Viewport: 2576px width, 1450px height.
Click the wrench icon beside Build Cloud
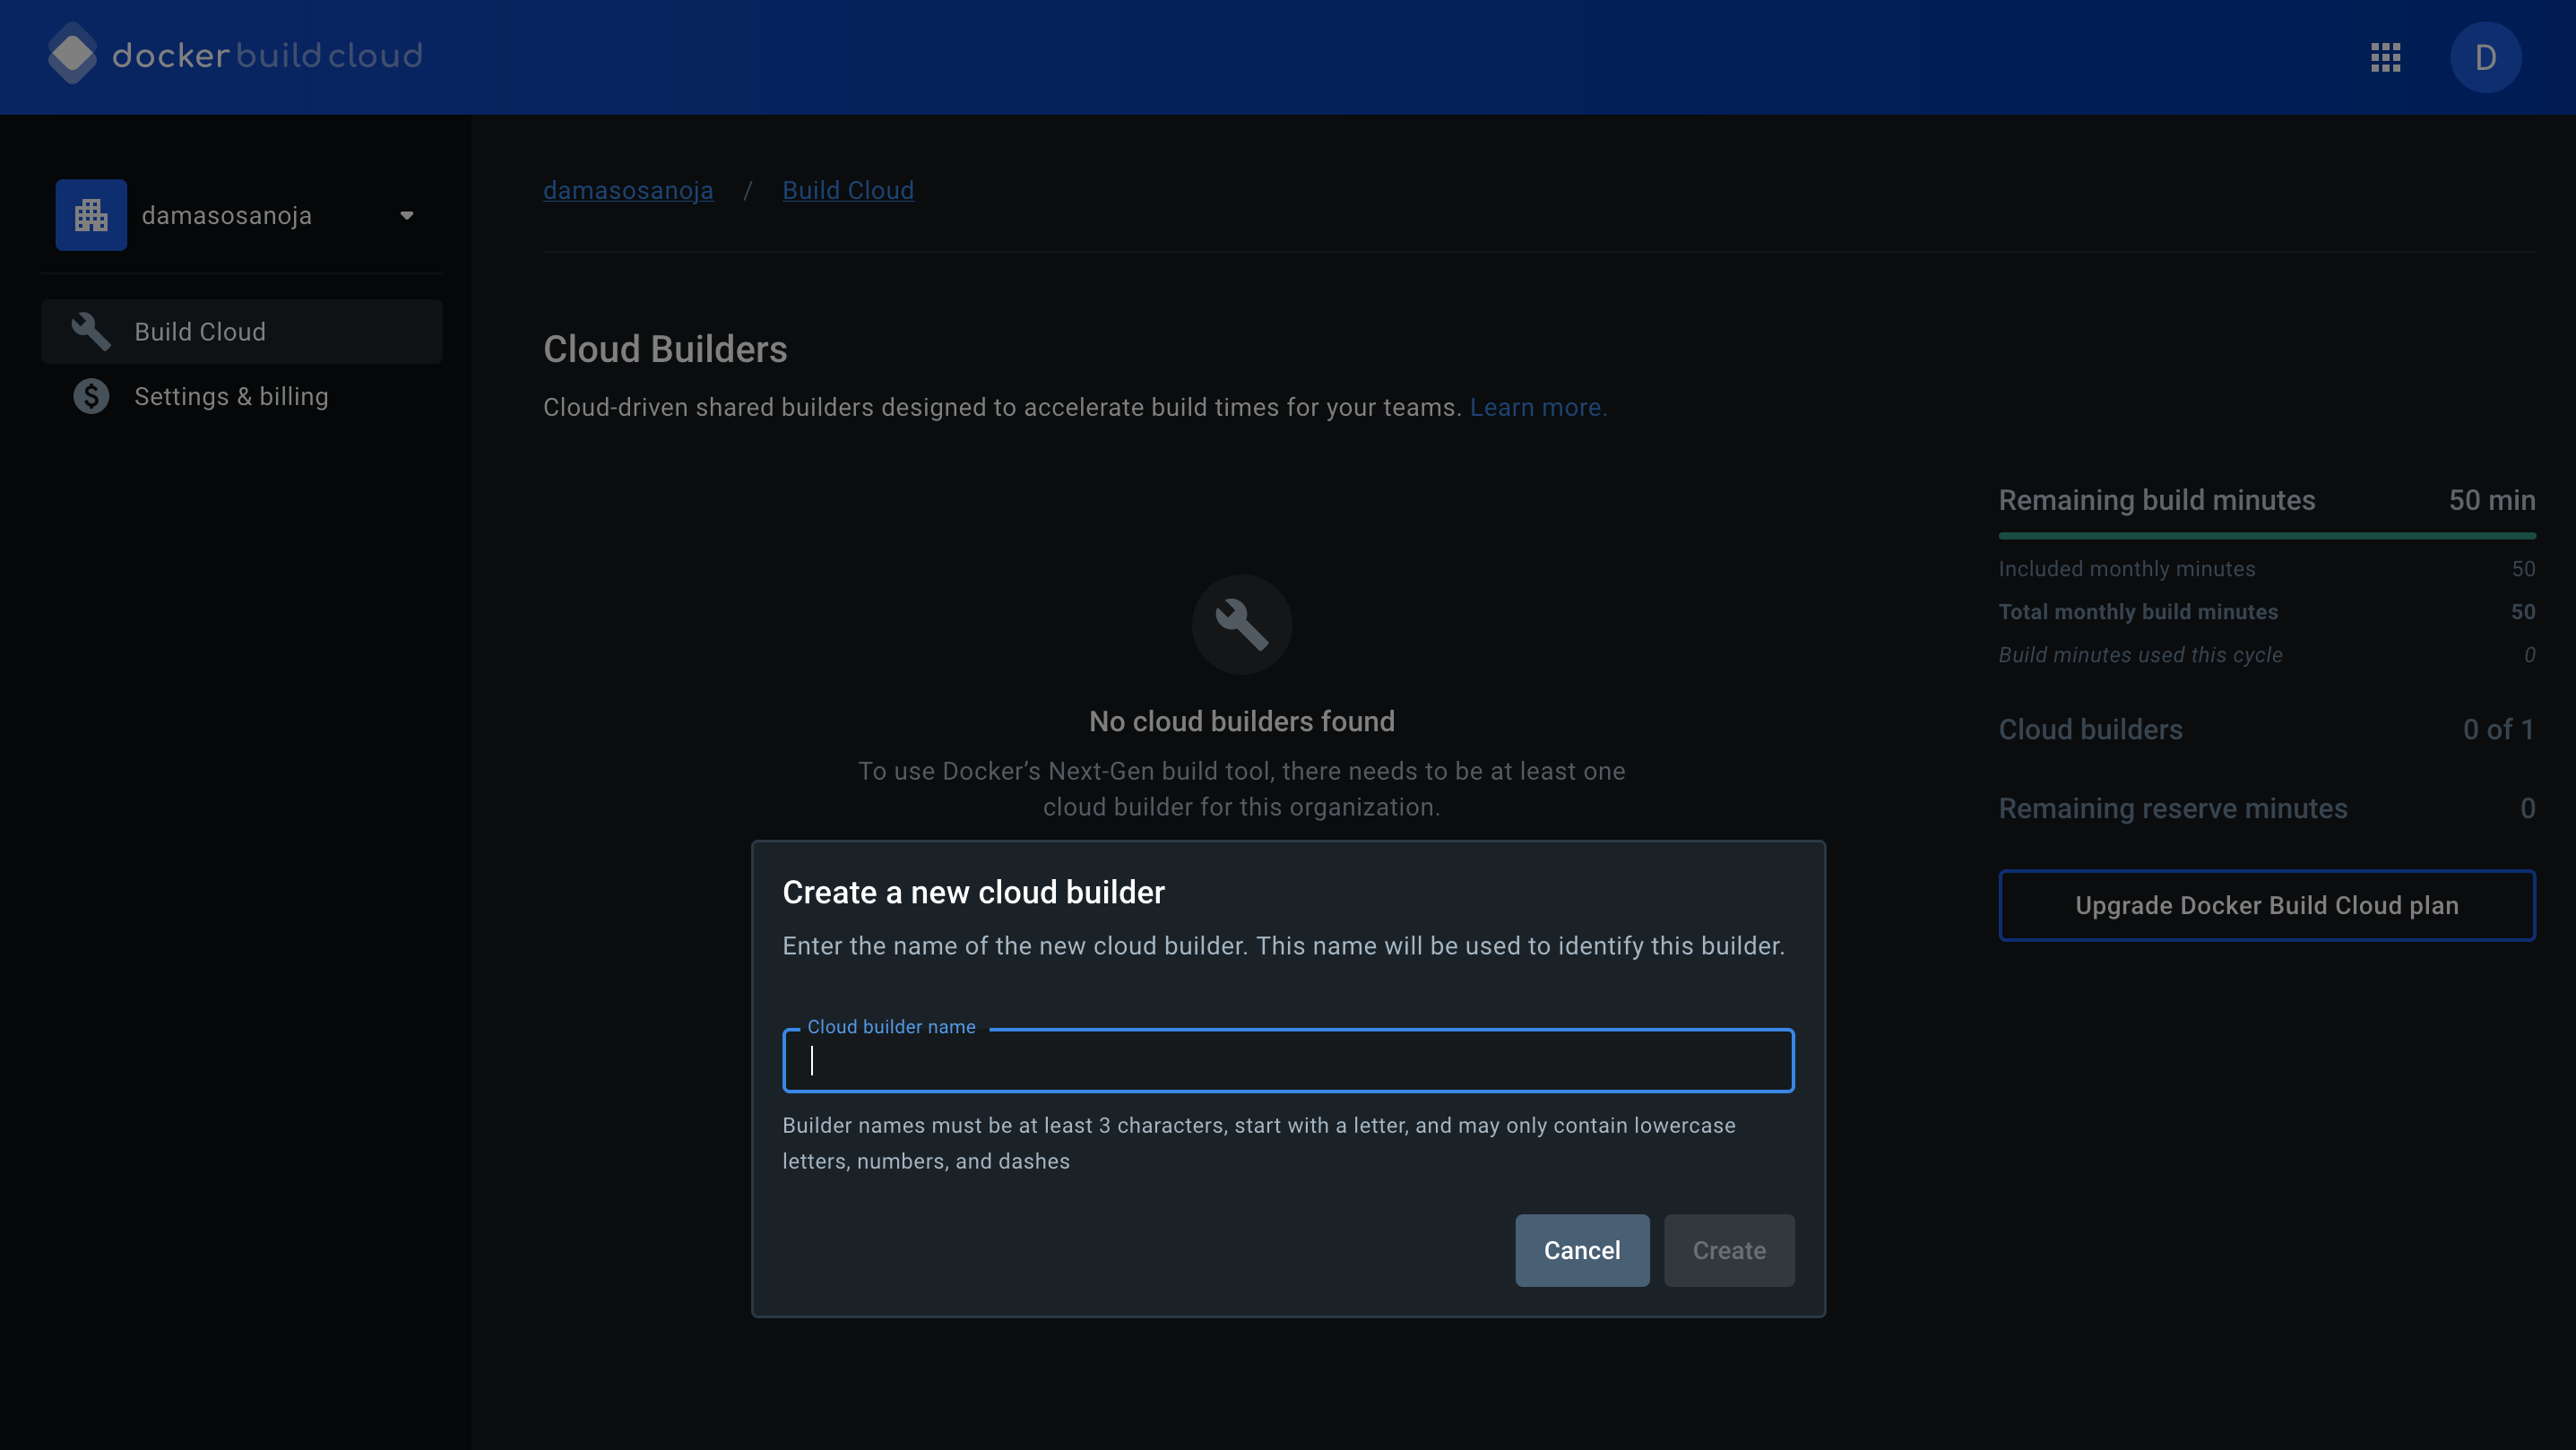(91, 332)
